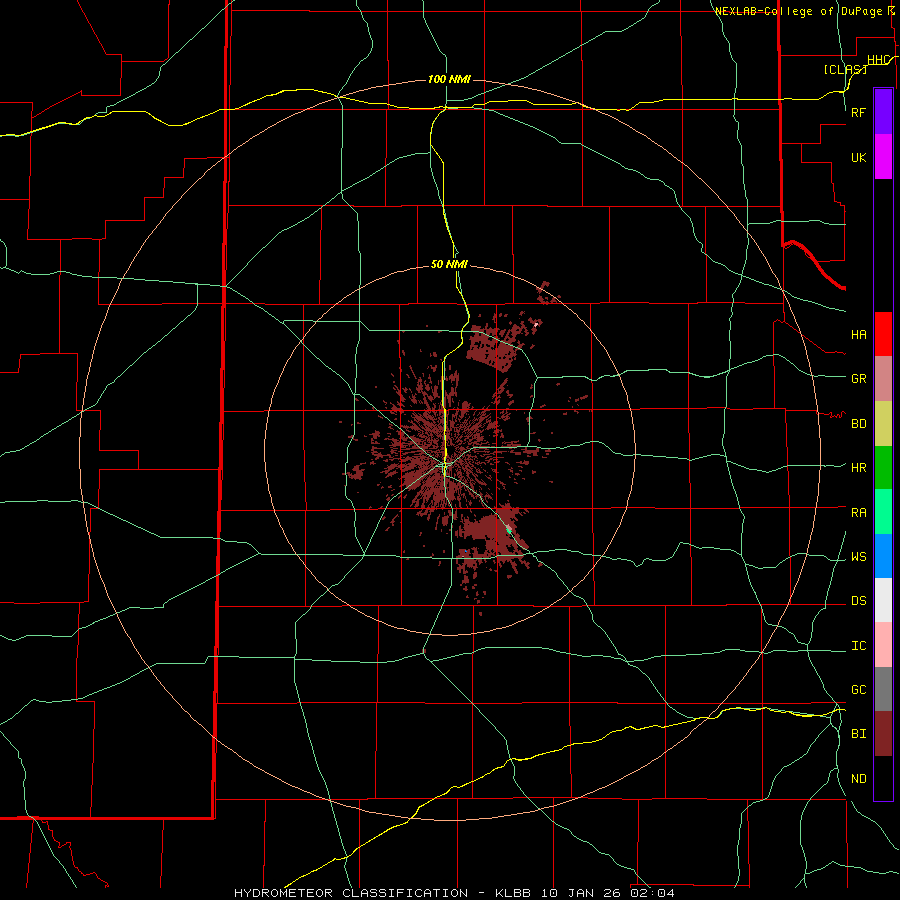
Task: Select the dusty pink GR legend swatch
Action: 883,379
